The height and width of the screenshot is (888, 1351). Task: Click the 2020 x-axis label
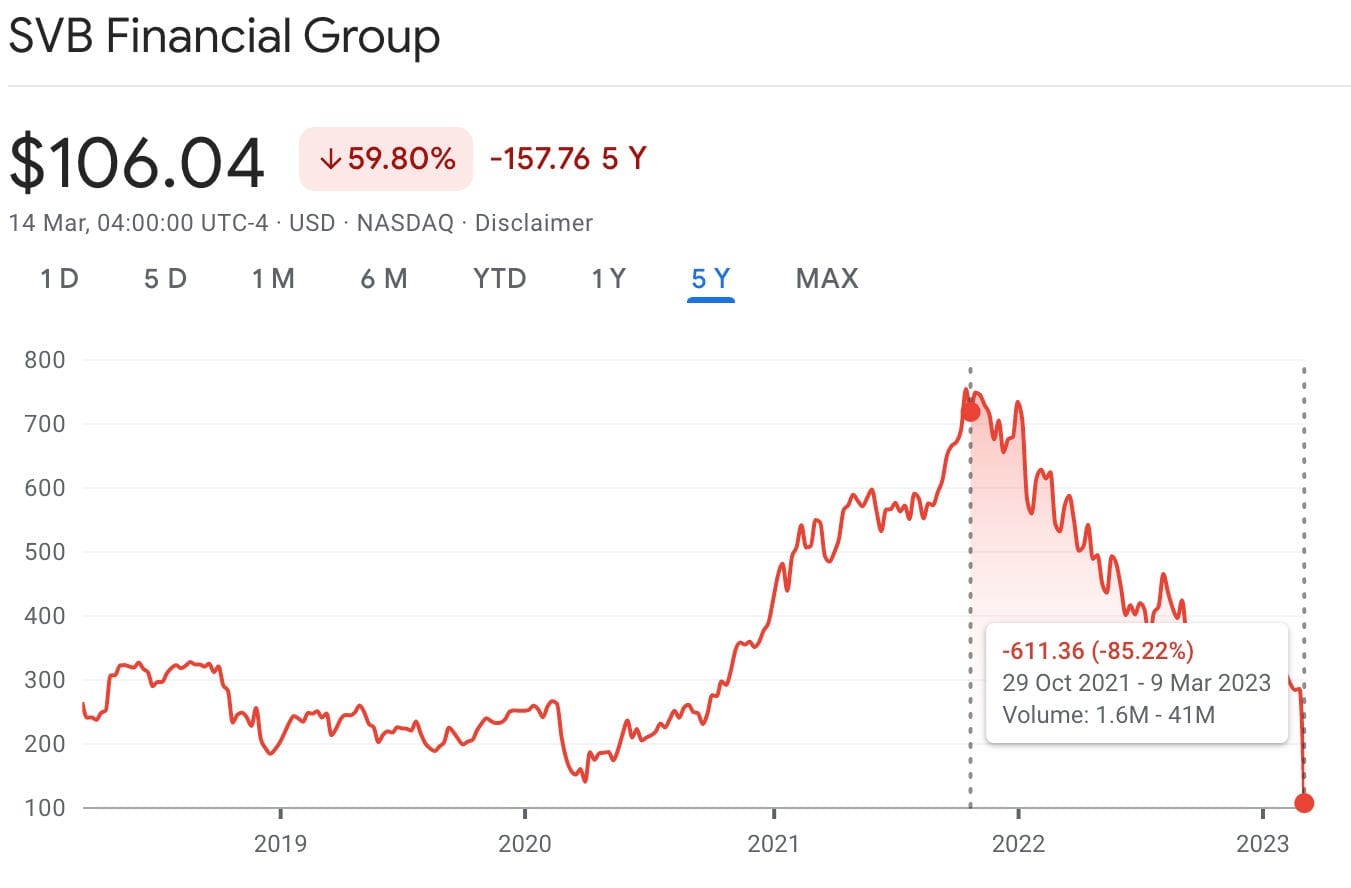coord(524,843)
